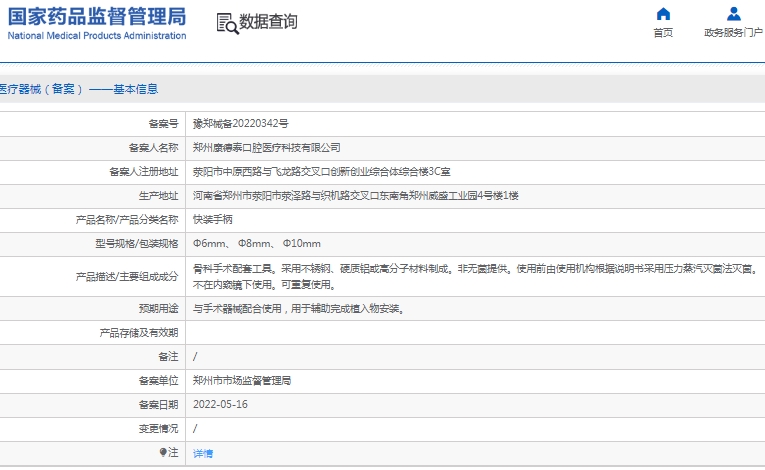Click the 备案号 label cell

pyautogui.click(x=163, y=124)
